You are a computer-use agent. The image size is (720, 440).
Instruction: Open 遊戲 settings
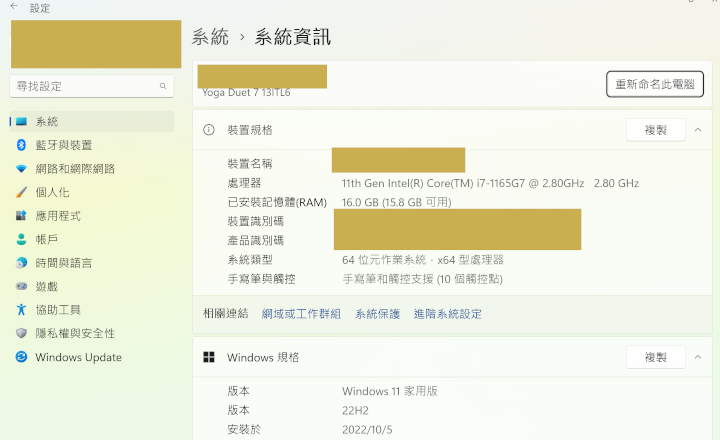click(x=92, y=287)
